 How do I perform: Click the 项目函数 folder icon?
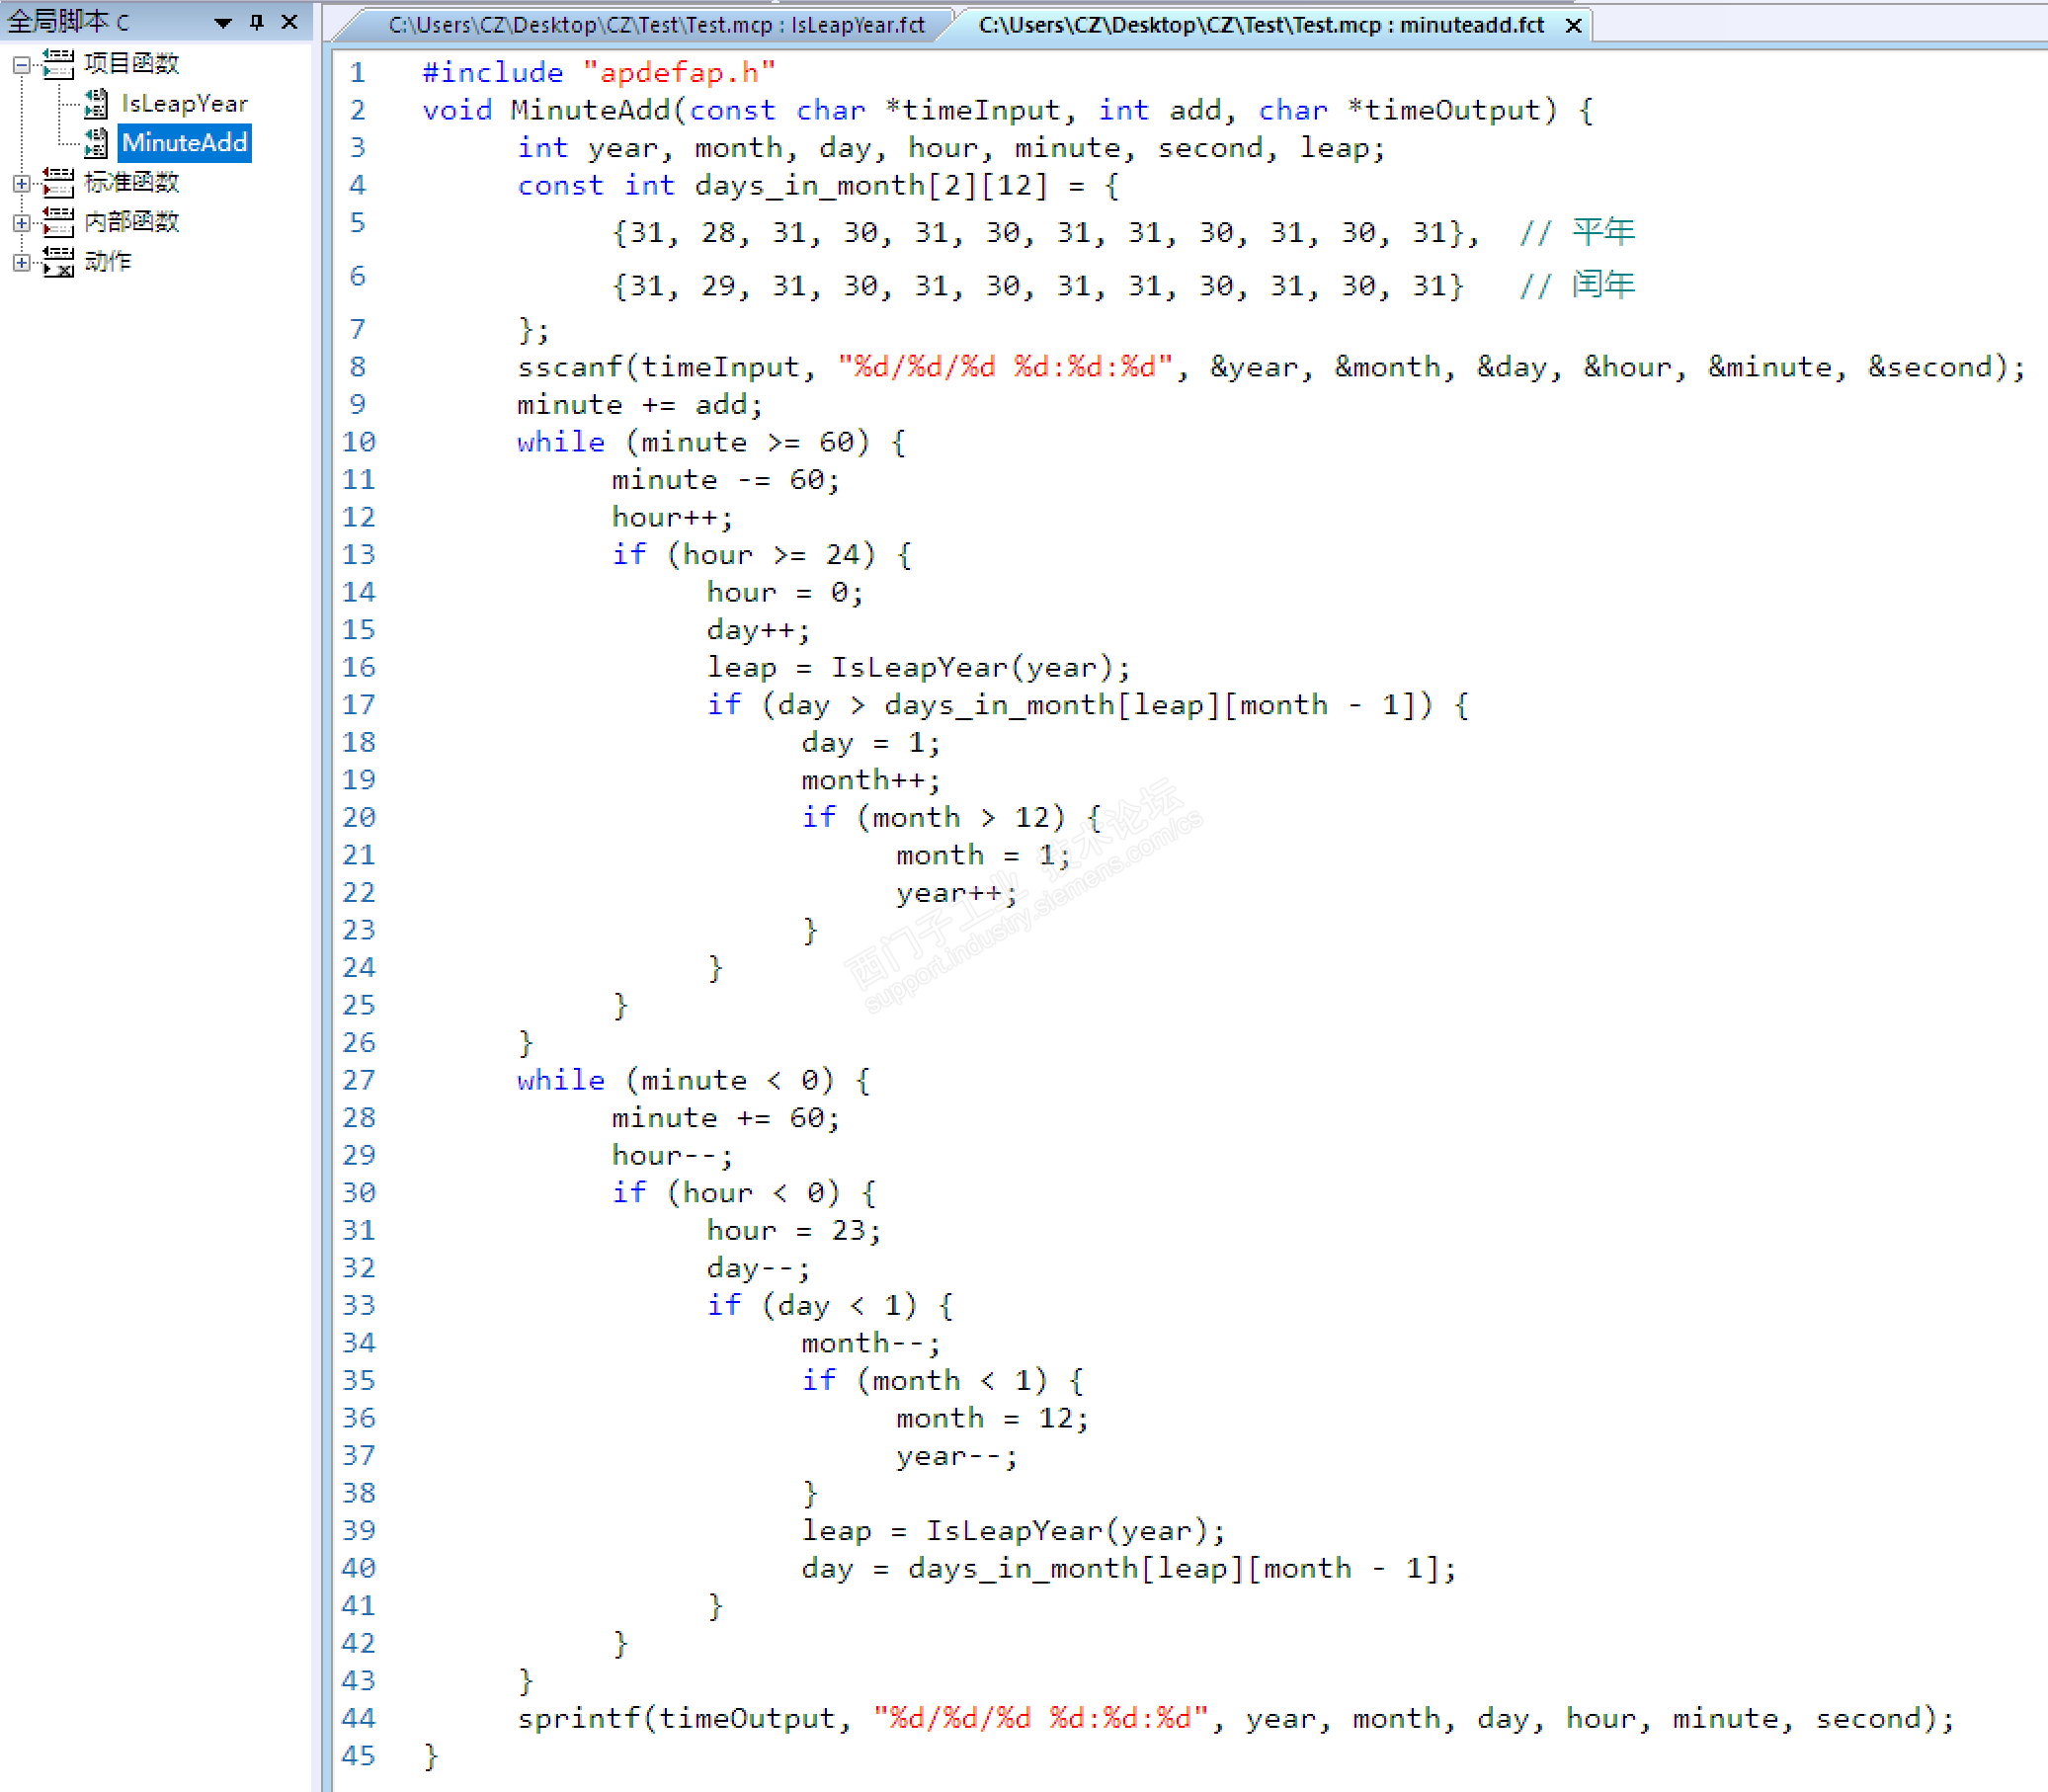tap(58, 64)
